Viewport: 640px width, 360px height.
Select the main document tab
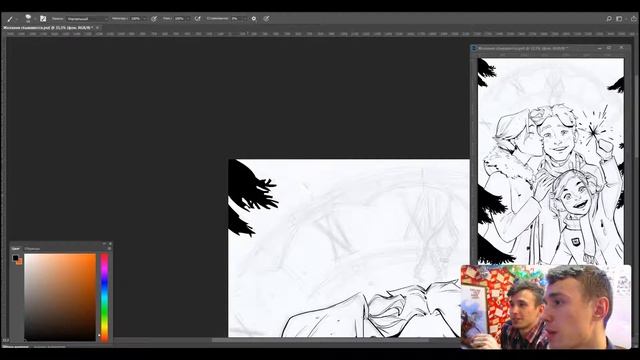click(48, 28)
